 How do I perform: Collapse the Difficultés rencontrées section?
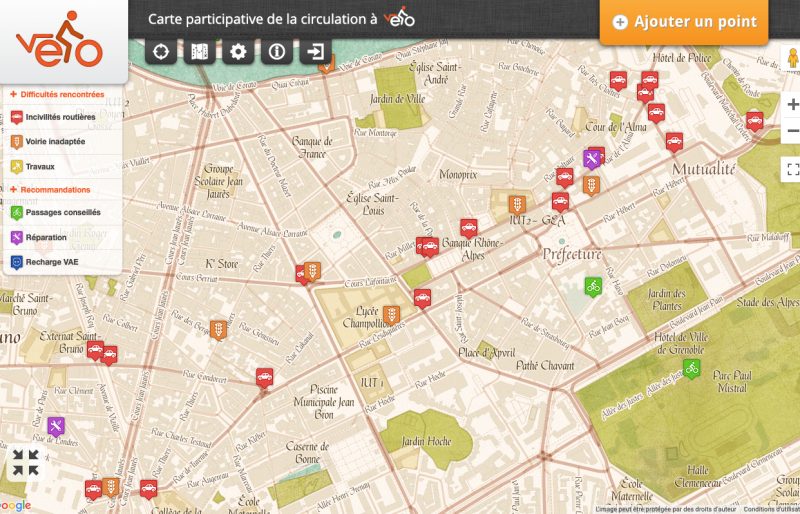tap(62, 95)
